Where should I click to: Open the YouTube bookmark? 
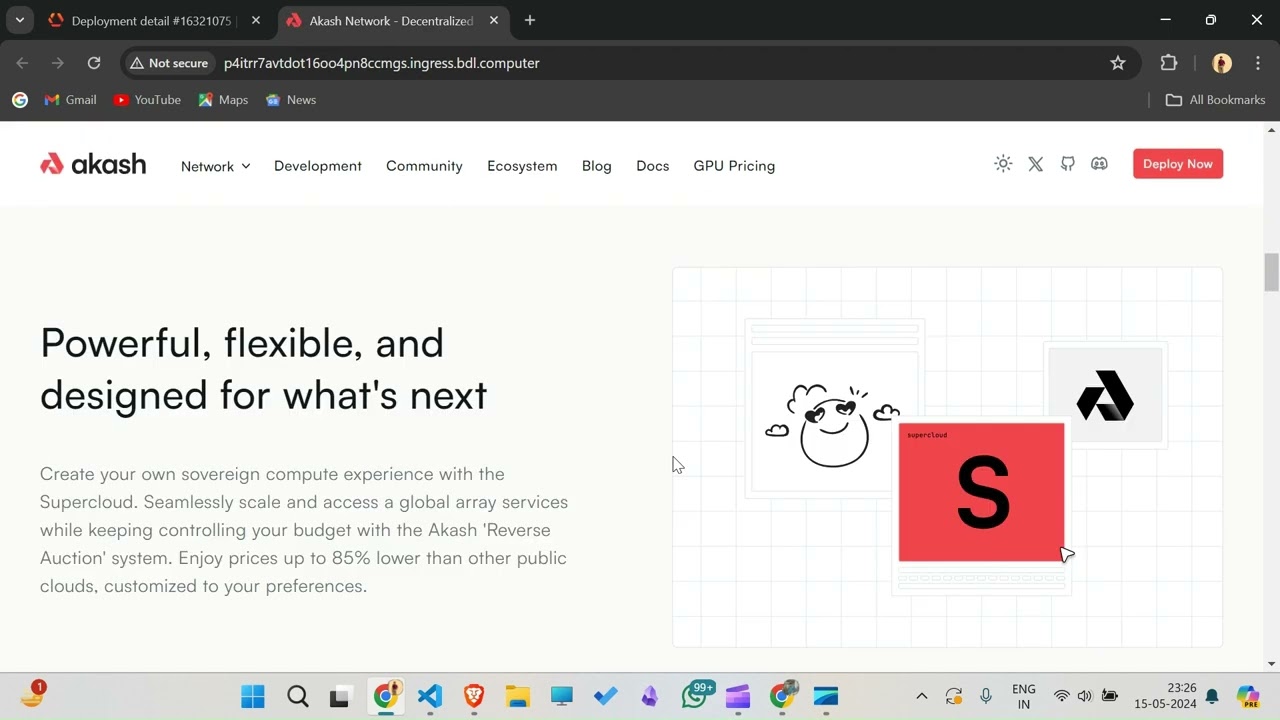[x=147, y=100]
